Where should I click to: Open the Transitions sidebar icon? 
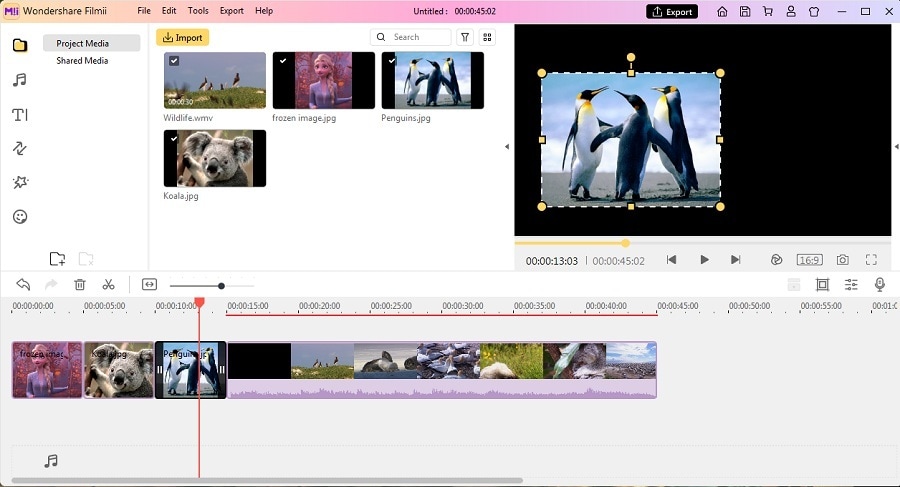pos(20,148)
